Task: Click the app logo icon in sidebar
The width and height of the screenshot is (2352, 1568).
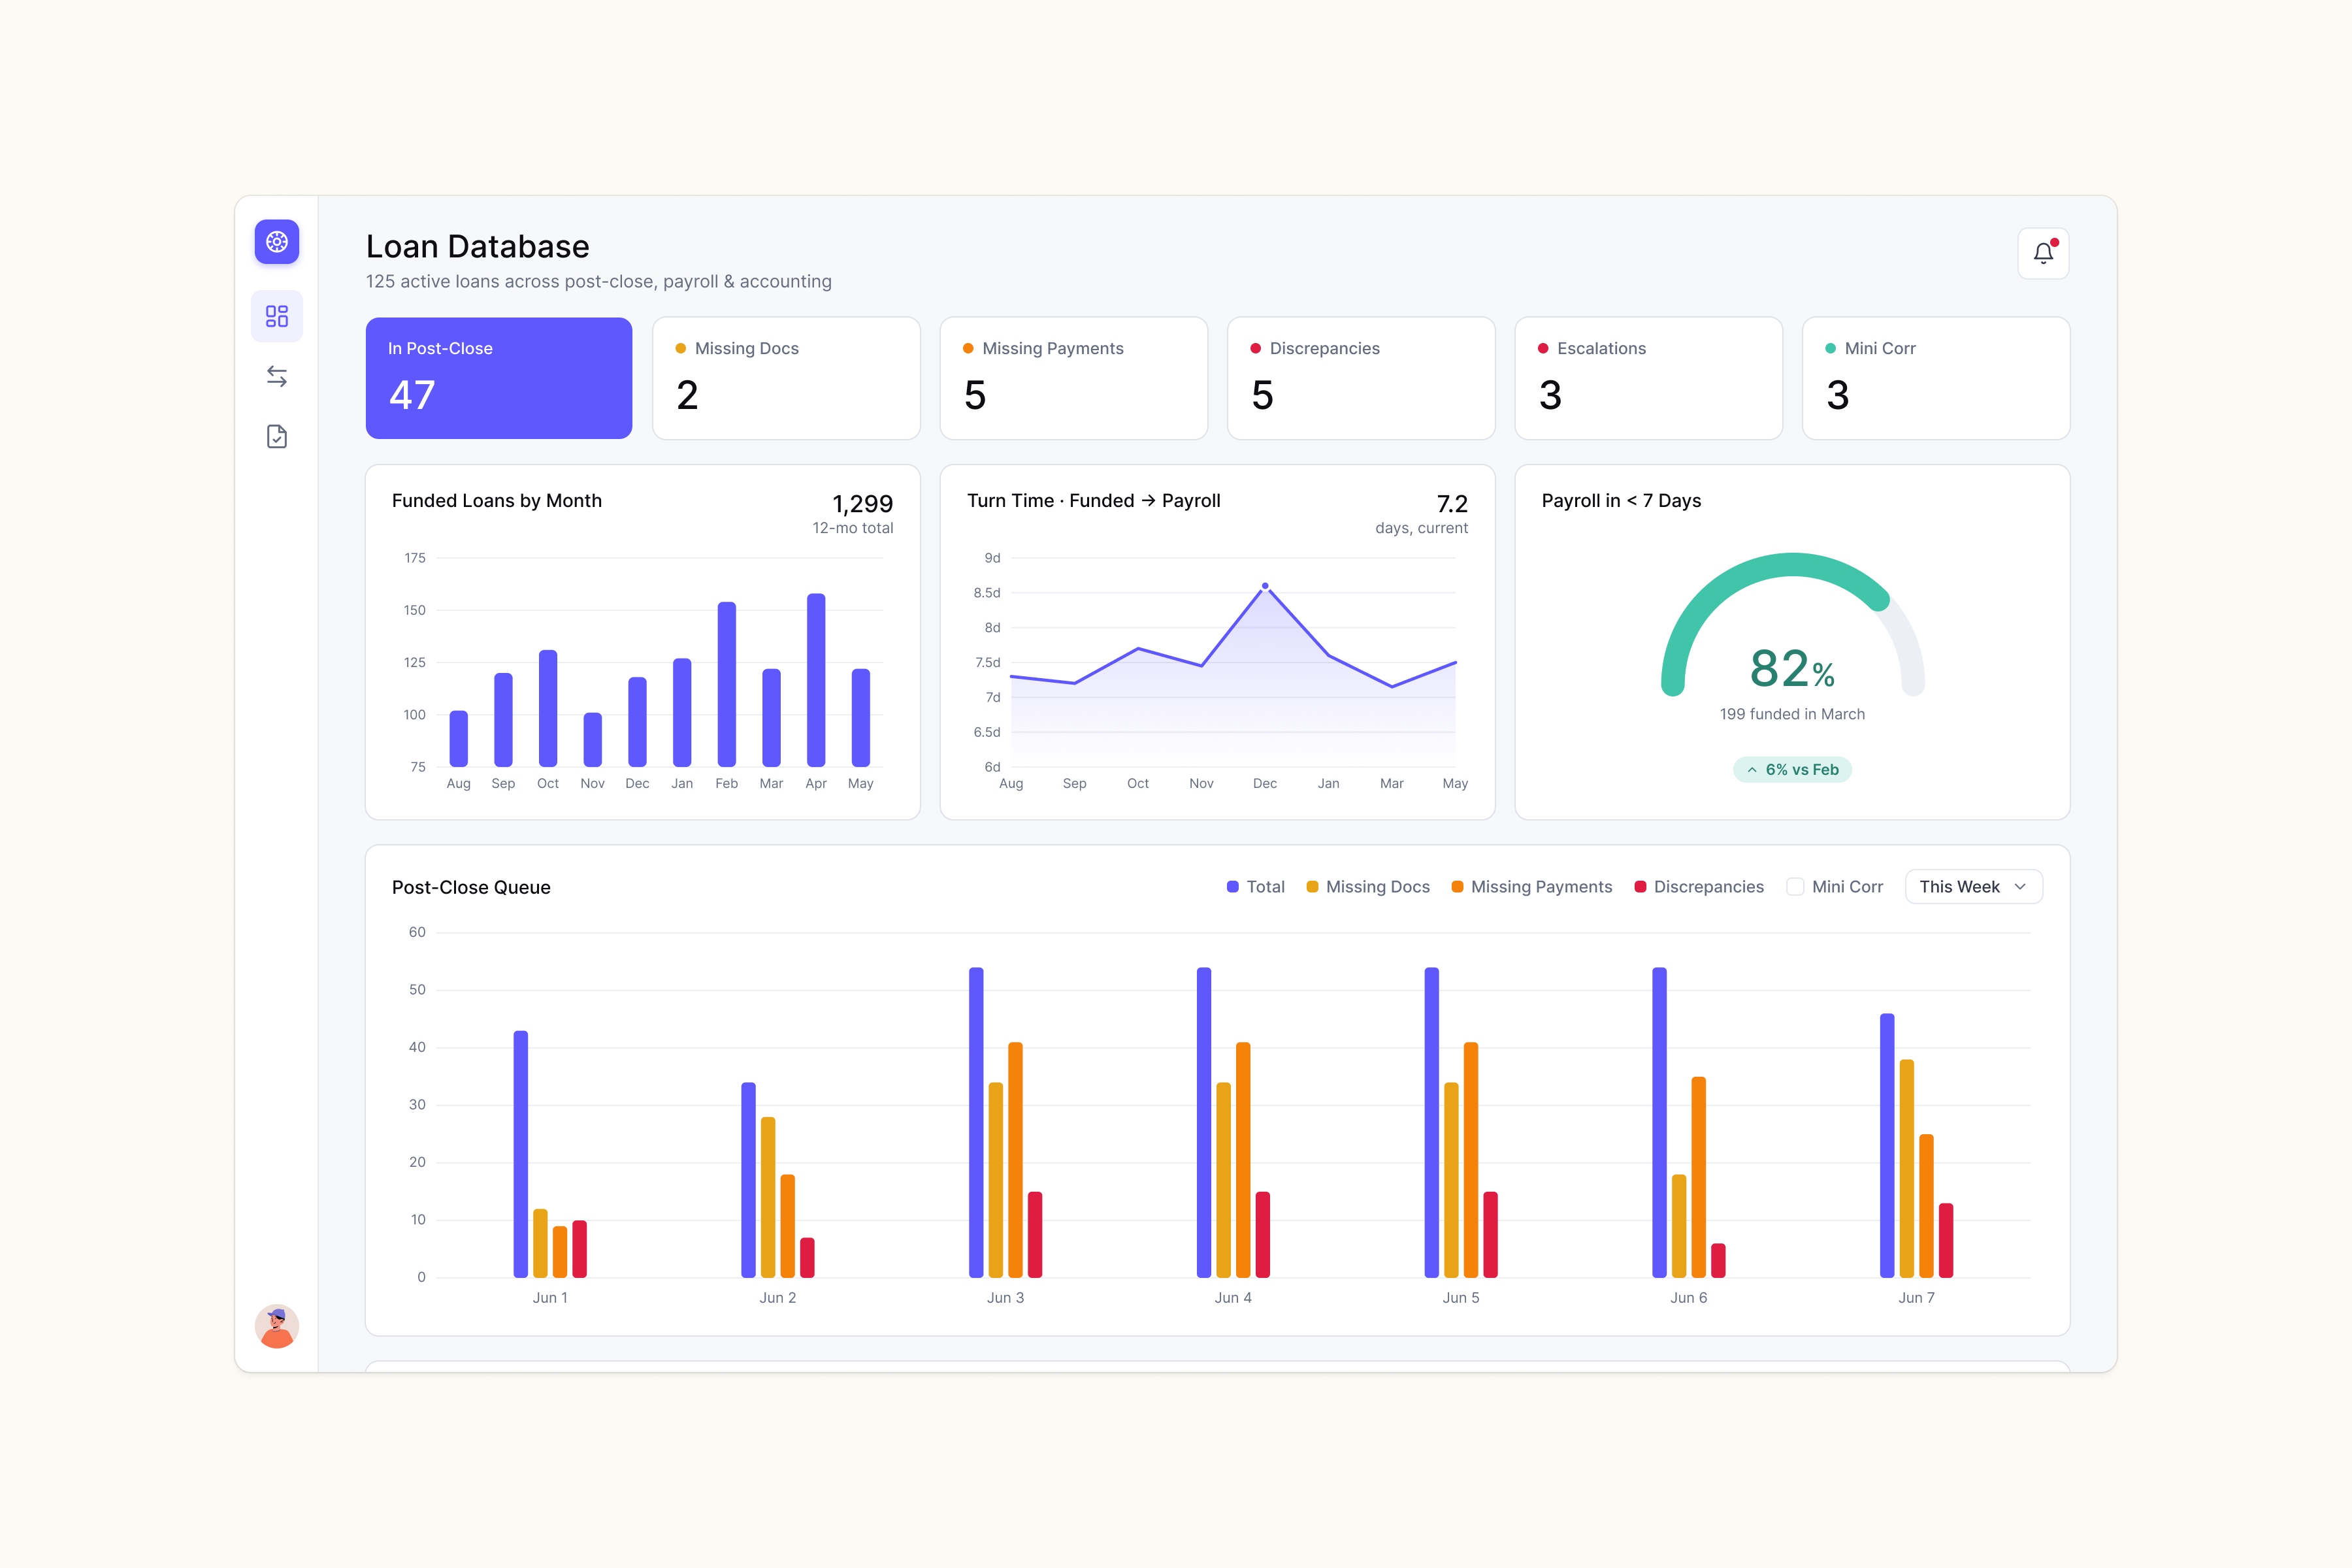Action: [277, 242]
